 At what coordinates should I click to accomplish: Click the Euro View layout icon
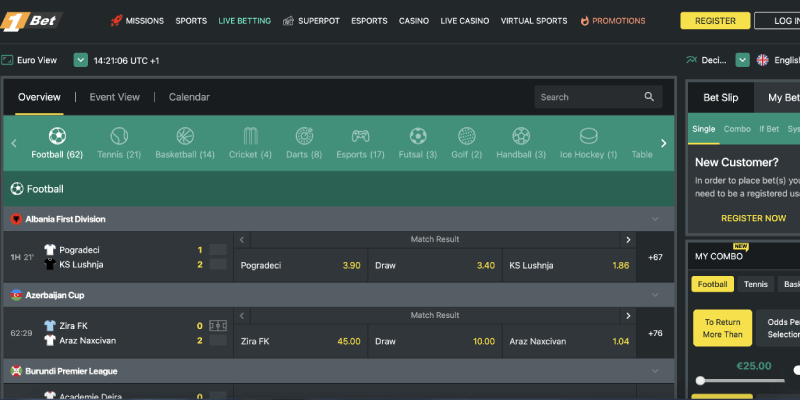coord(7,60)
